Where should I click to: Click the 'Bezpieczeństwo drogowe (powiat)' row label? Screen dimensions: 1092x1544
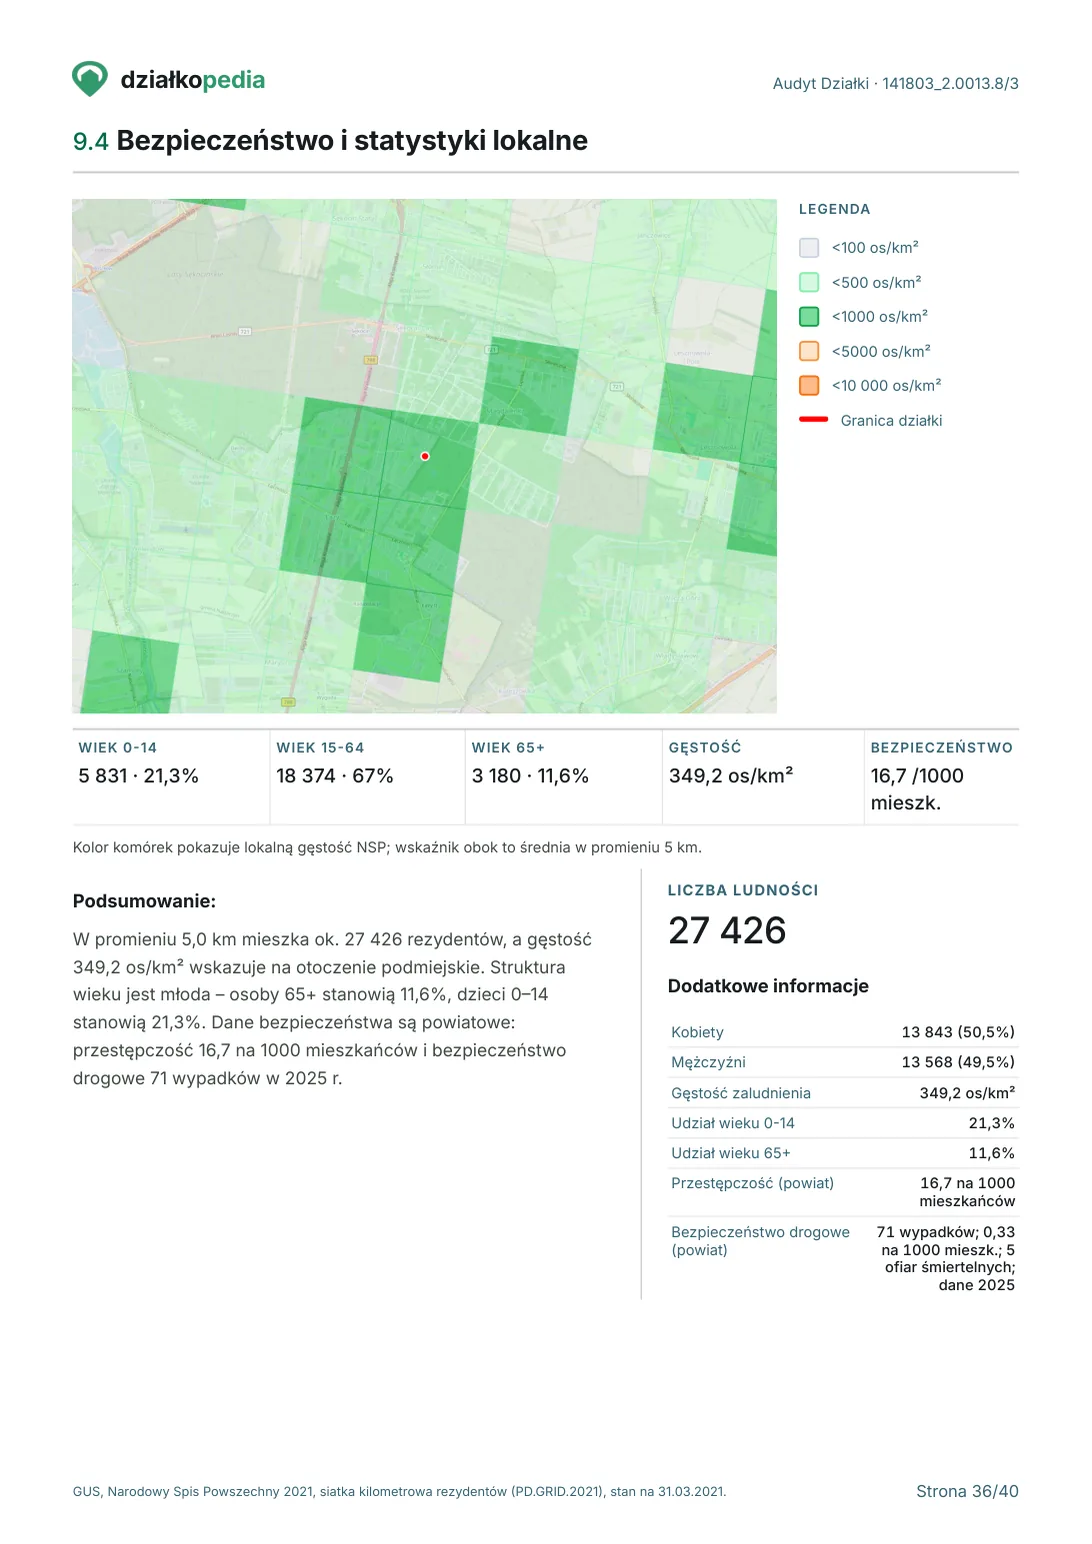[760, 1241]
